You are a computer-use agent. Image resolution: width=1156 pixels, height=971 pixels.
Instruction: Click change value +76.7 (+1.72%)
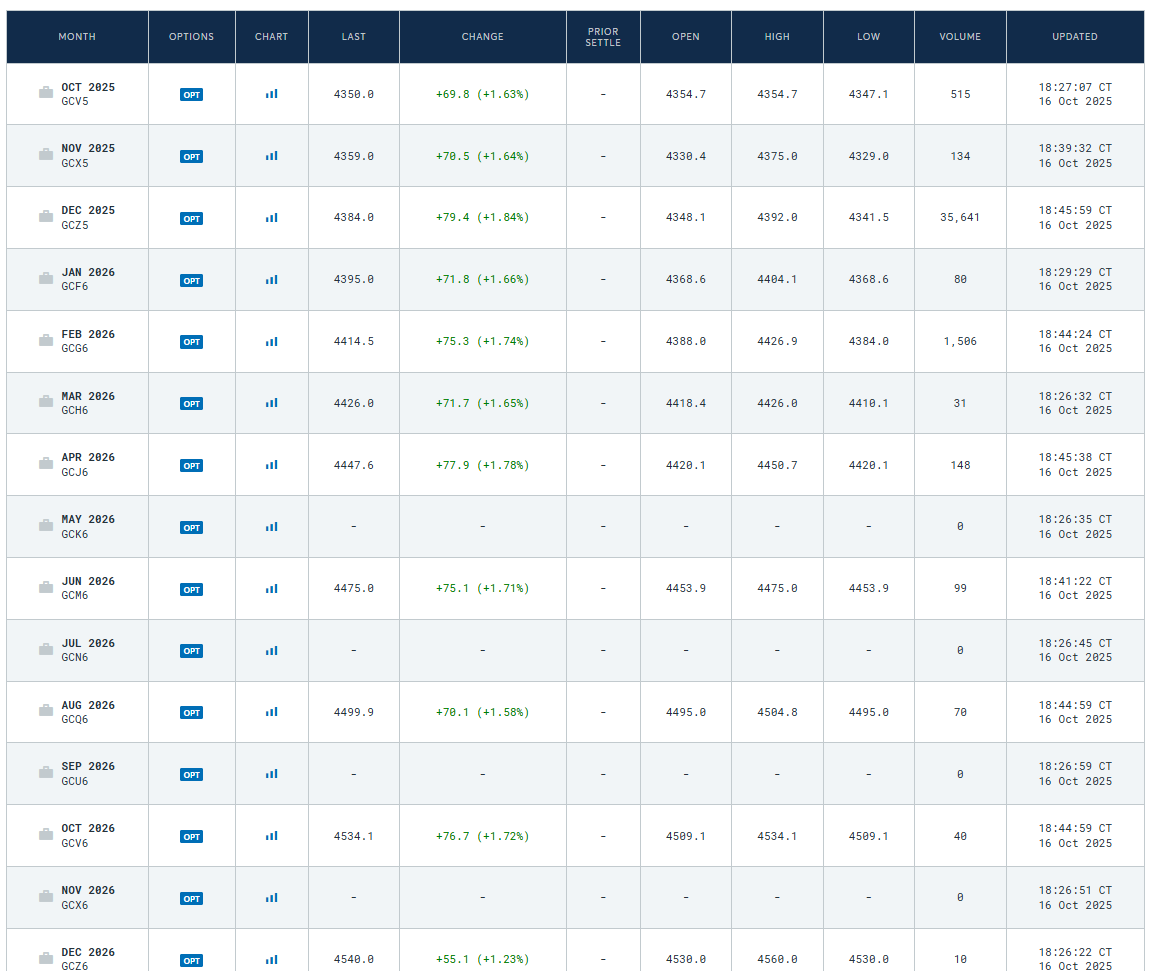pos(483,836)
